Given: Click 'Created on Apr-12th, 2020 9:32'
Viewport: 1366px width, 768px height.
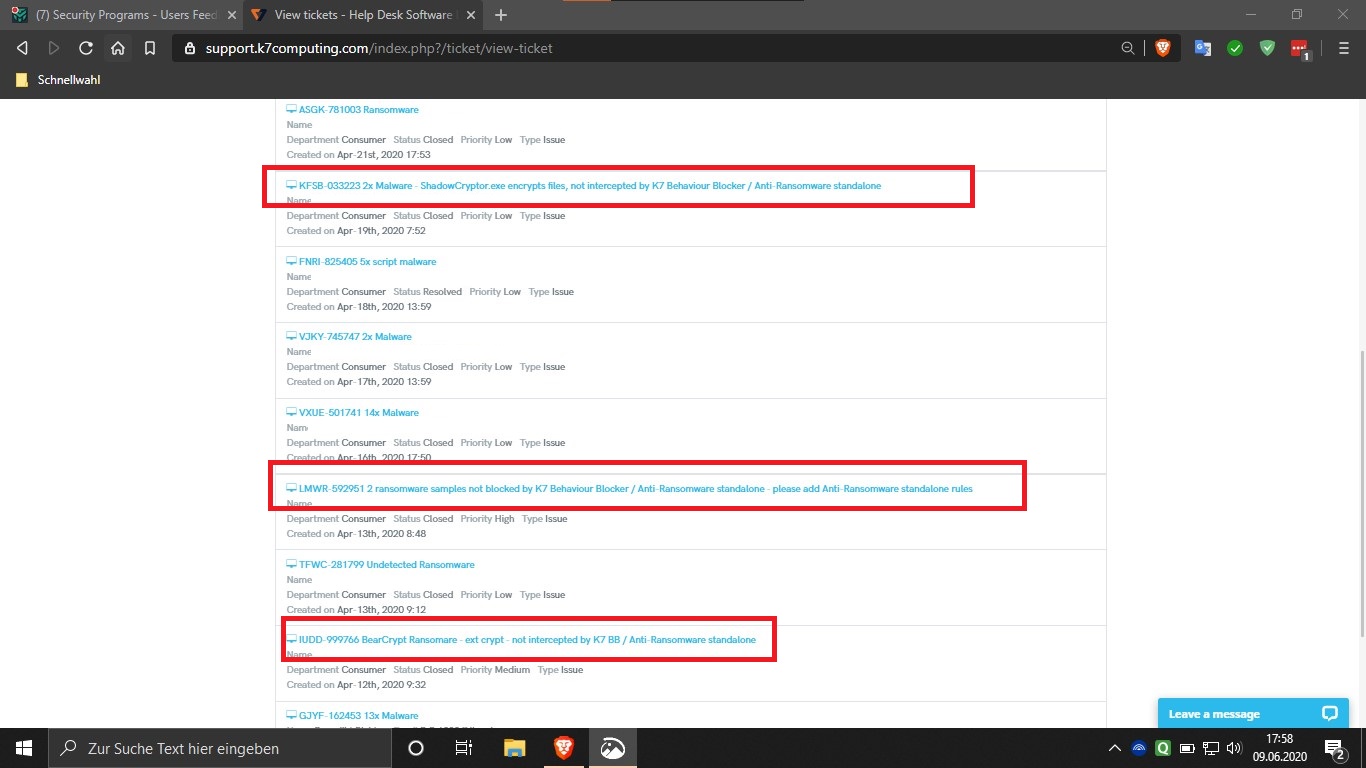Looking at the screenshot, I should pyautogui.click(x=356, y=685).
